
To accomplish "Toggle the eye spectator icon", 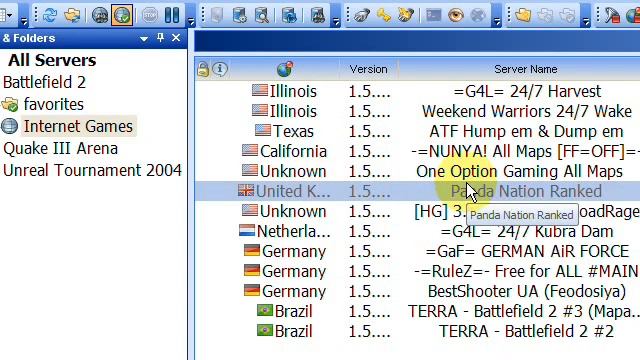I will (455, 15).
